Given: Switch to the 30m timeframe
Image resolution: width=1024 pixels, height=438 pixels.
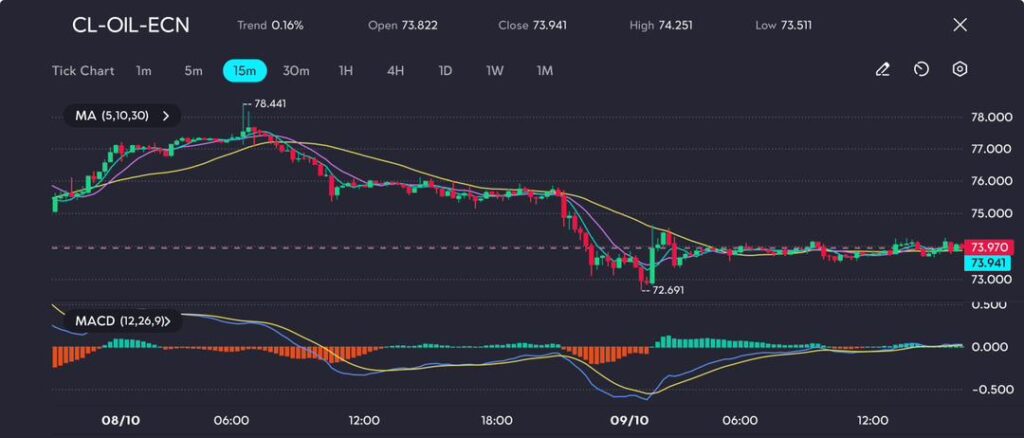Looking at the screenshot, I should tap(296, 71).
